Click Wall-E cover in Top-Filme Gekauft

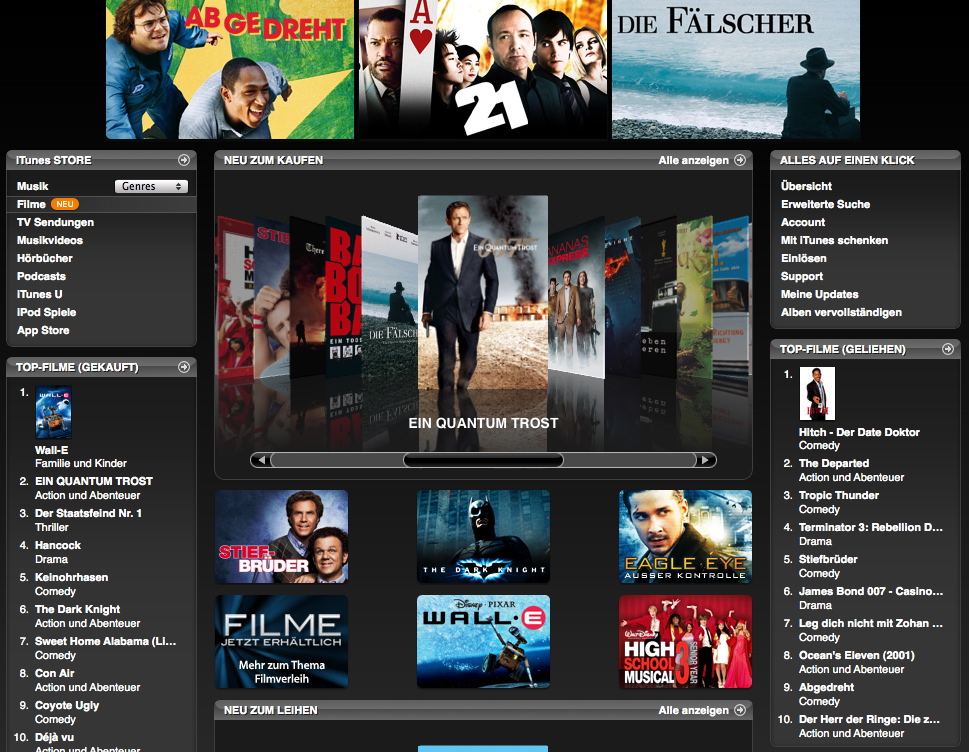click(54, 413)
